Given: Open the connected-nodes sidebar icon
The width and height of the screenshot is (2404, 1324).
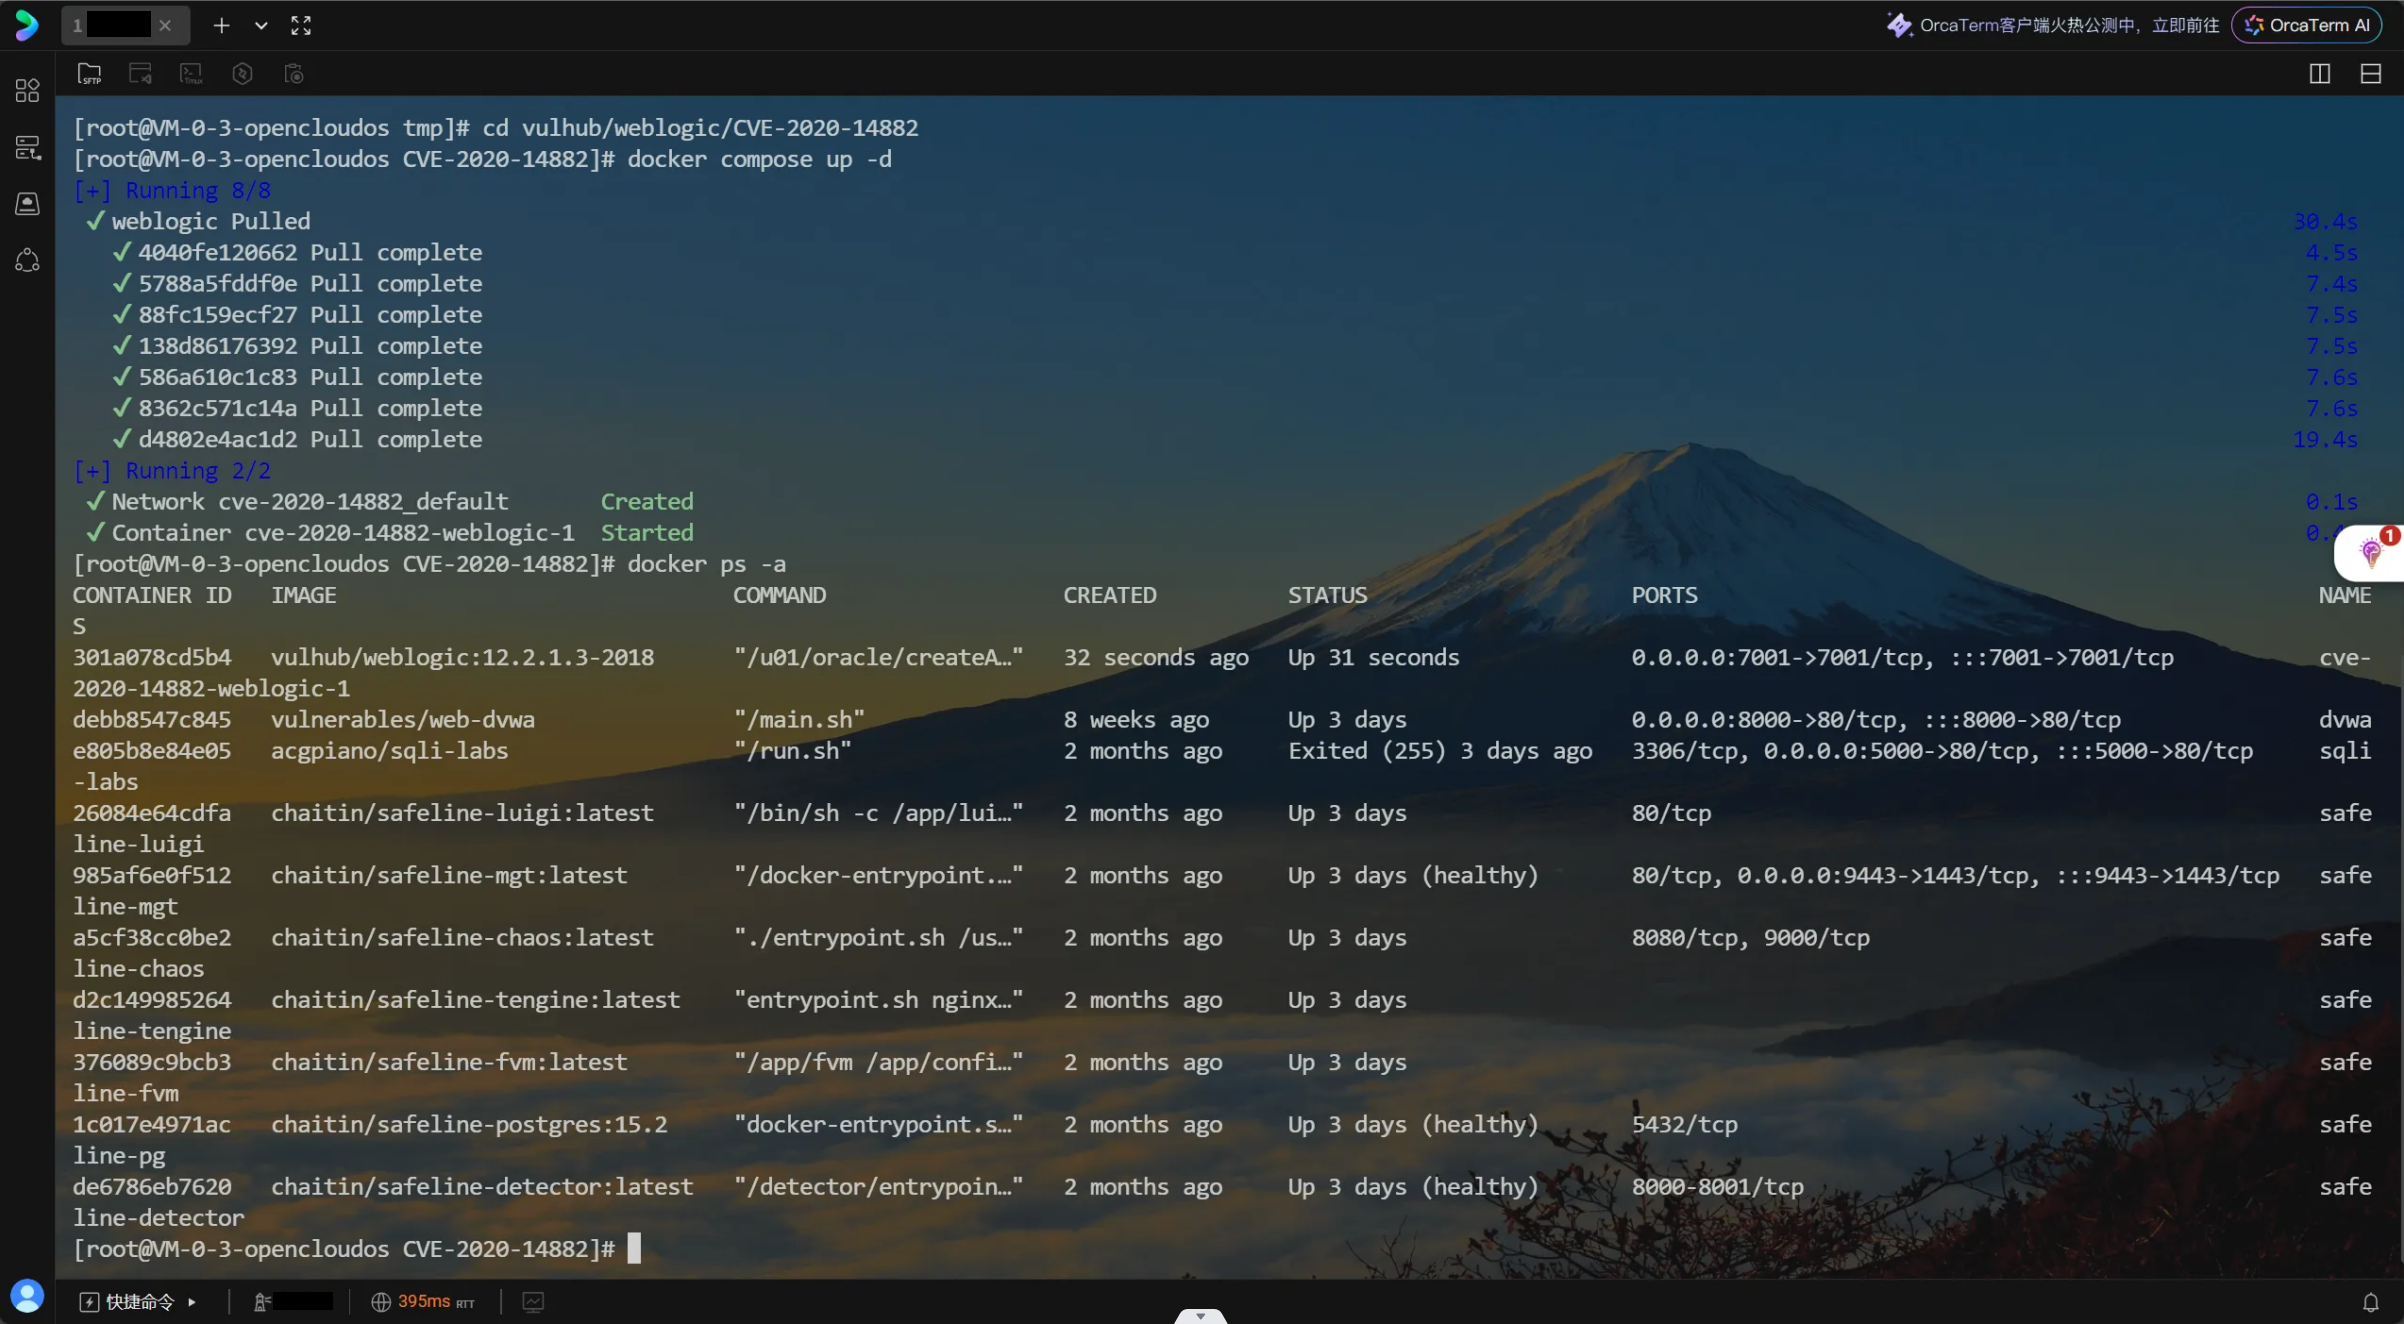Looking at the screenshot, I should tap(27, 260).
